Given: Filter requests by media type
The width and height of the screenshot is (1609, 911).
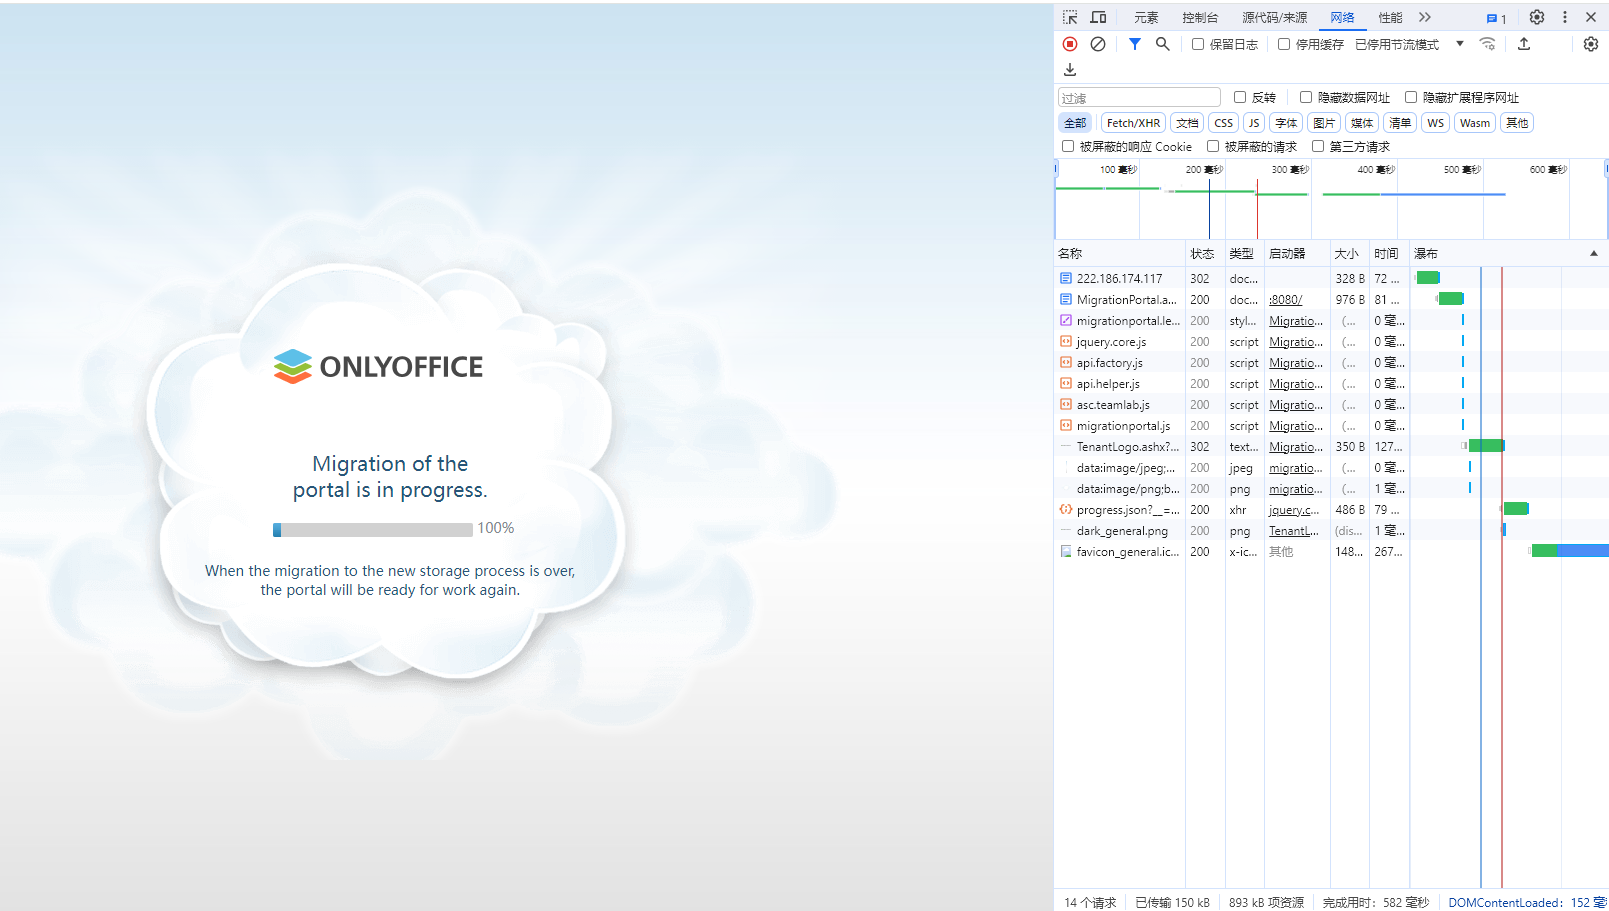Looking at the screenshot, I should (1362, 123).
